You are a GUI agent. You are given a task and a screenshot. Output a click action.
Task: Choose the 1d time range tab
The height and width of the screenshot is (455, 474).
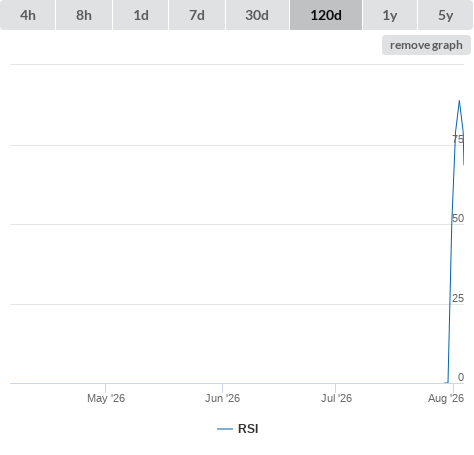click(x=141, y=15)
